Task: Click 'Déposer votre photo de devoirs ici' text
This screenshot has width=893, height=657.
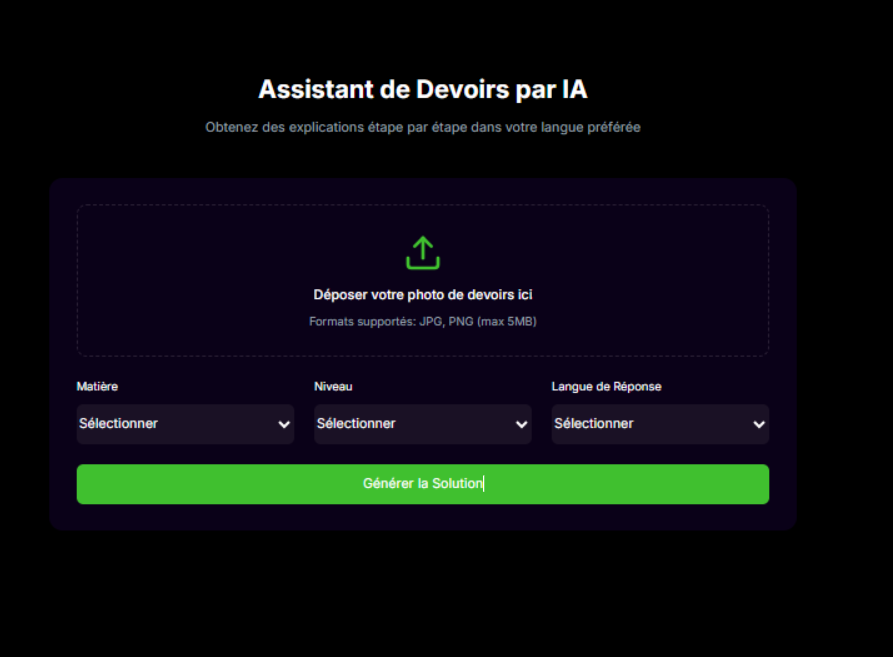Action: click(423, 295)
